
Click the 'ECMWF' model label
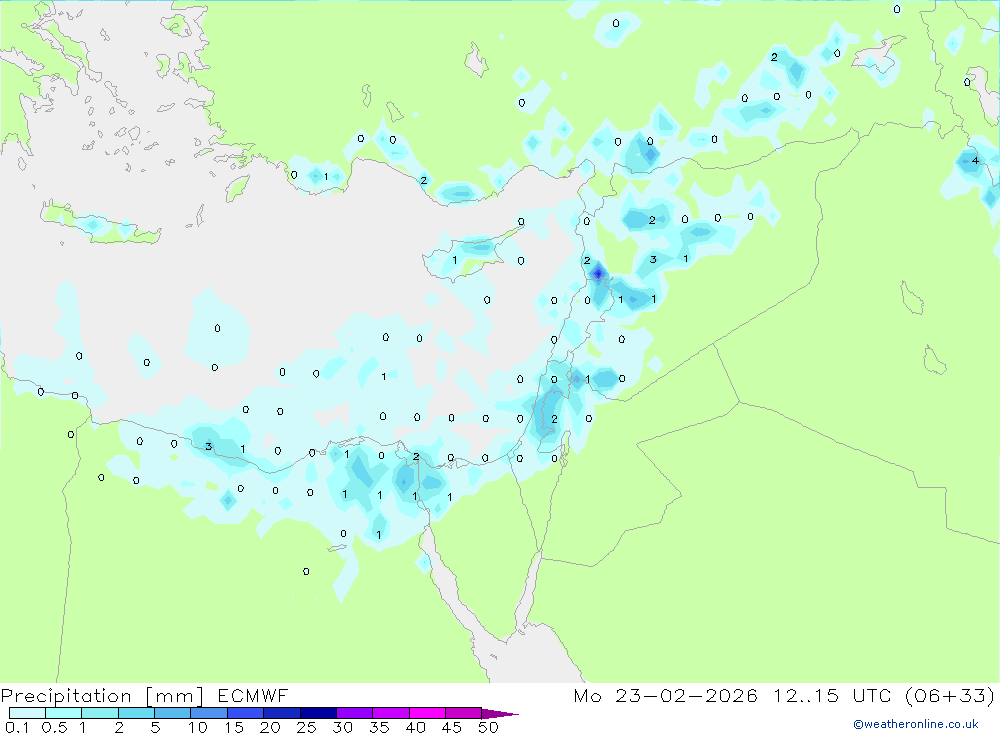(x=253, y=696)
